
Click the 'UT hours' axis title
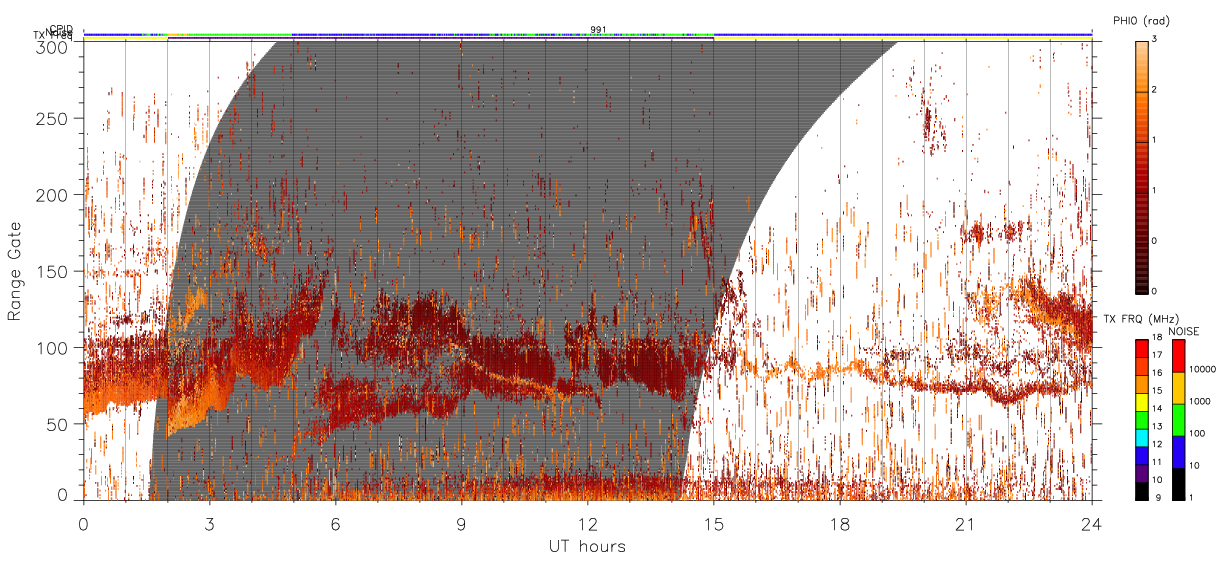pos(587,547)
